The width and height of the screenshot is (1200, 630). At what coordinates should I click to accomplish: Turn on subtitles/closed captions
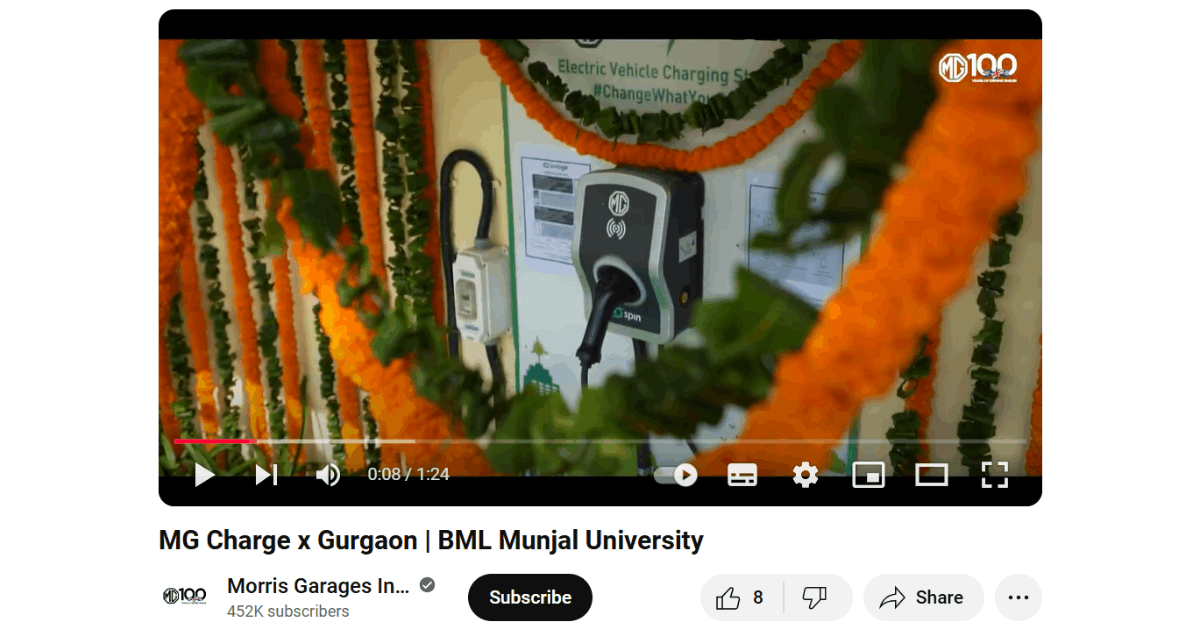(x=742, y=474)
